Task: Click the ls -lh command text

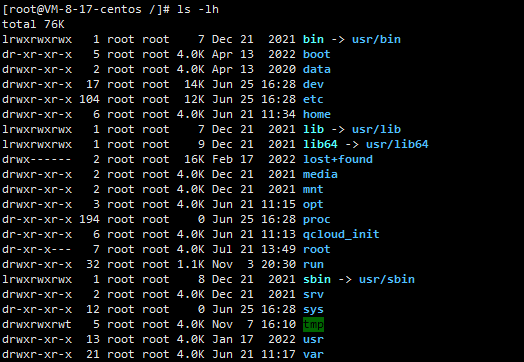Action: pyautogui.click(x=198, y=9)
